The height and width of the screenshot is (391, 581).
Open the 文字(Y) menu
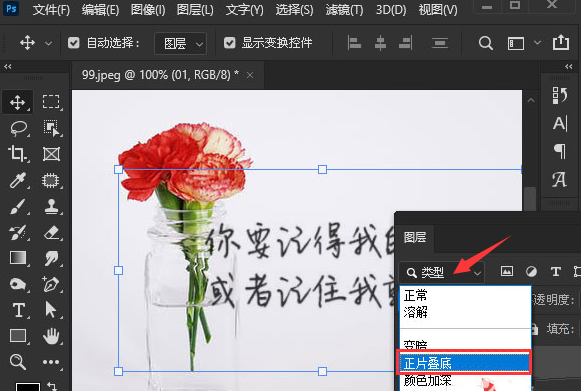(x=245, y=10)
